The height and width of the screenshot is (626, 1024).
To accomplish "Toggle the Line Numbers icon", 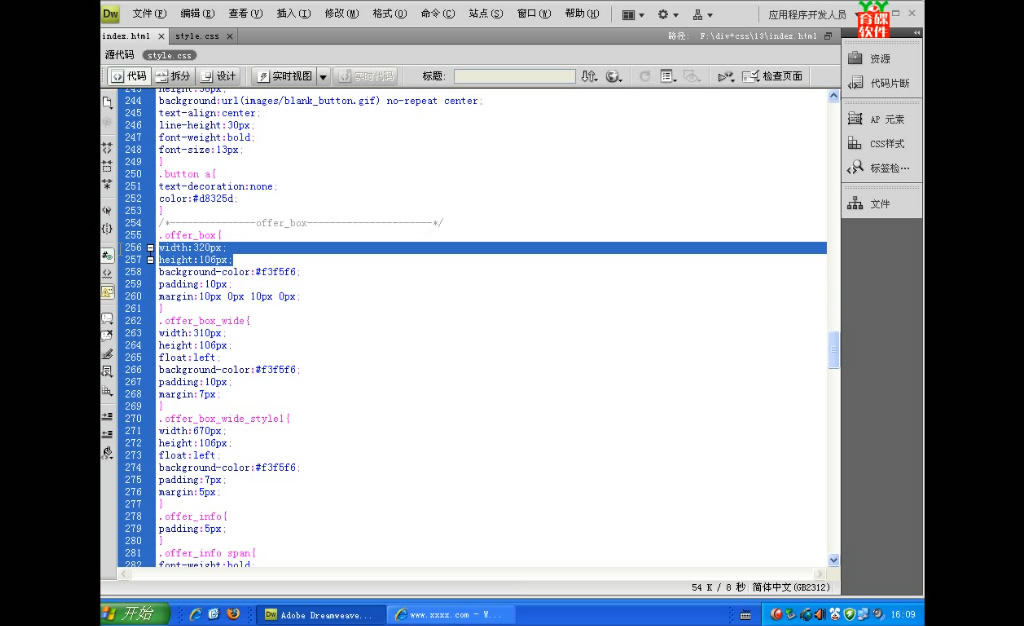I will coord(107,255).
